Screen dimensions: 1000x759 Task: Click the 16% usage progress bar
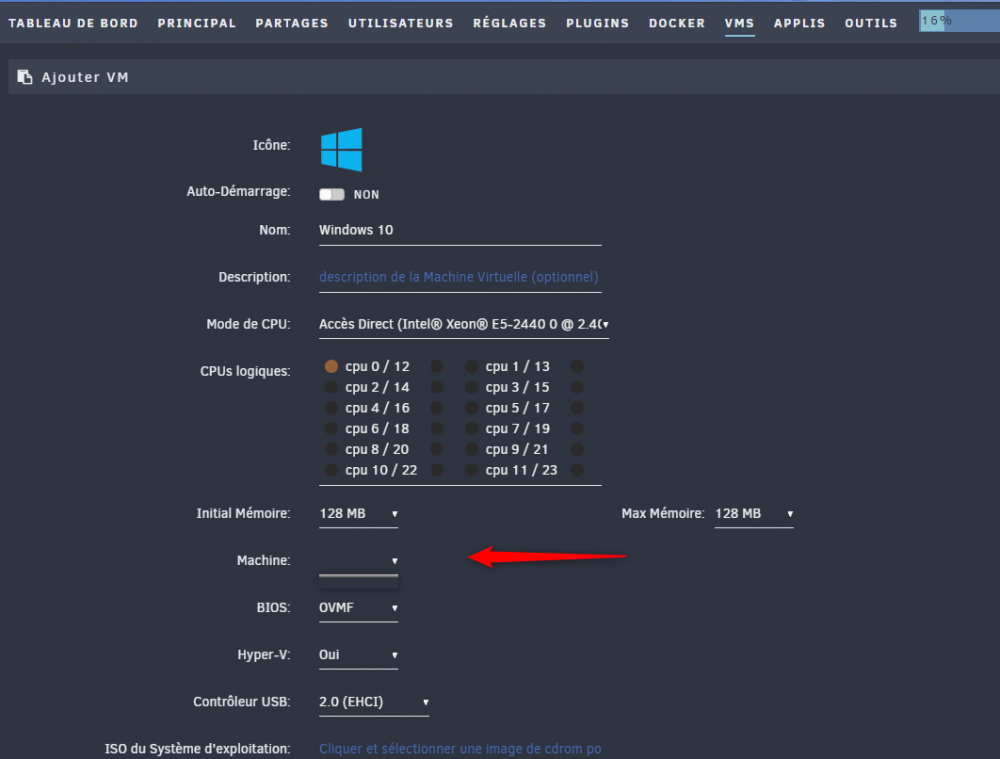coord(959,21)
